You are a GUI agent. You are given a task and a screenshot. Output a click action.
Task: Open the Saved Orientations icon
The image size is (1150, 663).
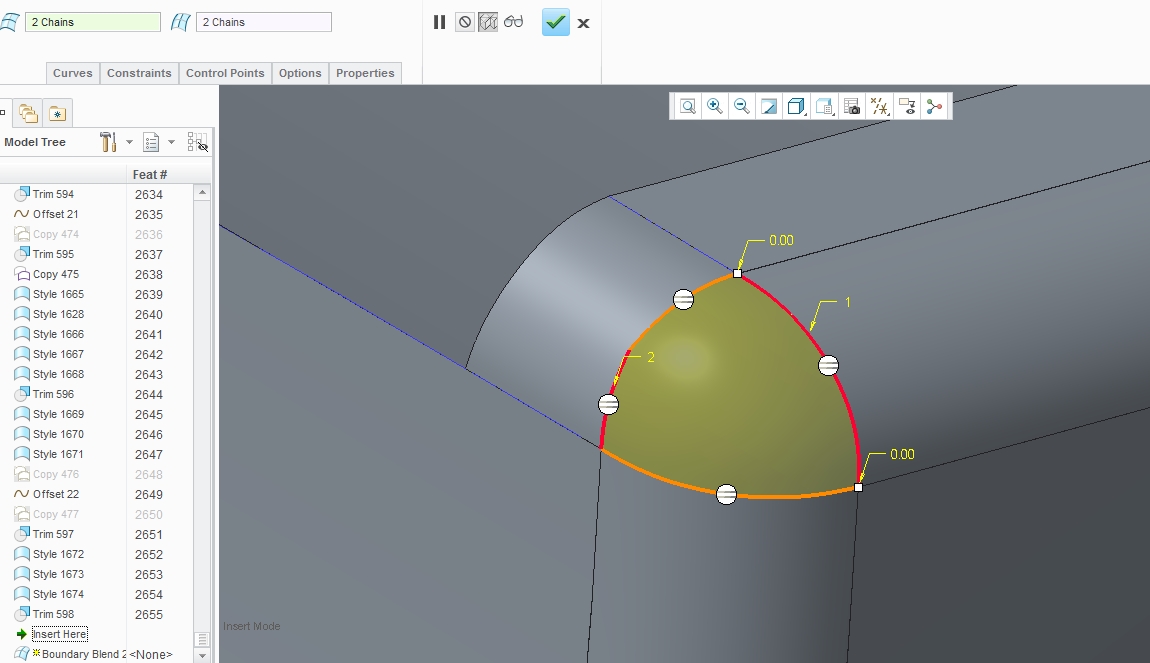(824, 106)
